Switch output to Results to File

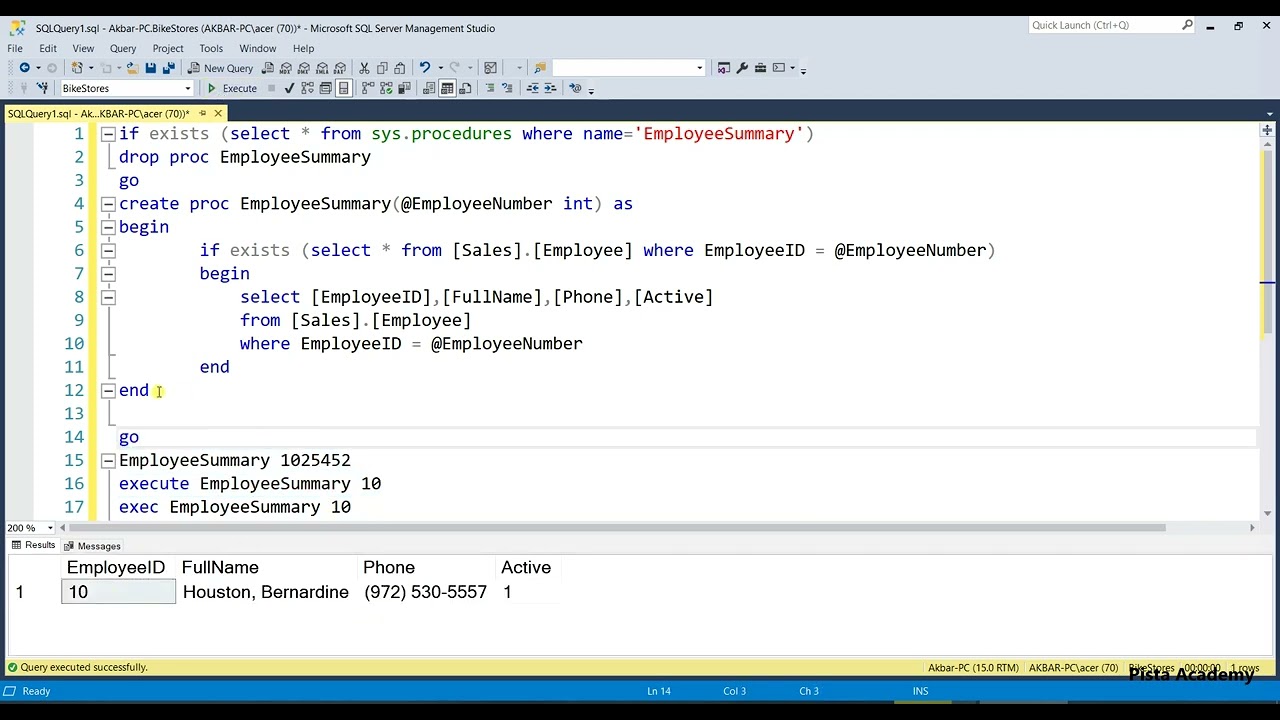click(x=465, y=88)
